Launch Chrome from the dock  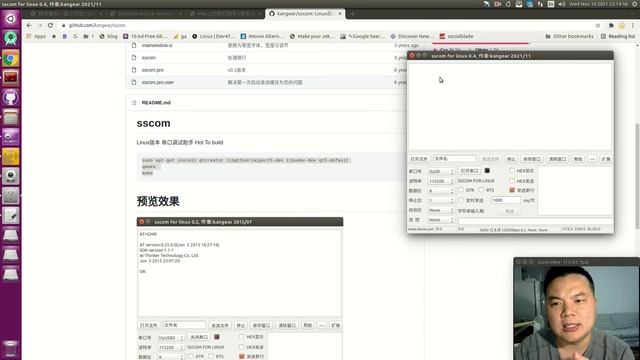click(11, 58)
